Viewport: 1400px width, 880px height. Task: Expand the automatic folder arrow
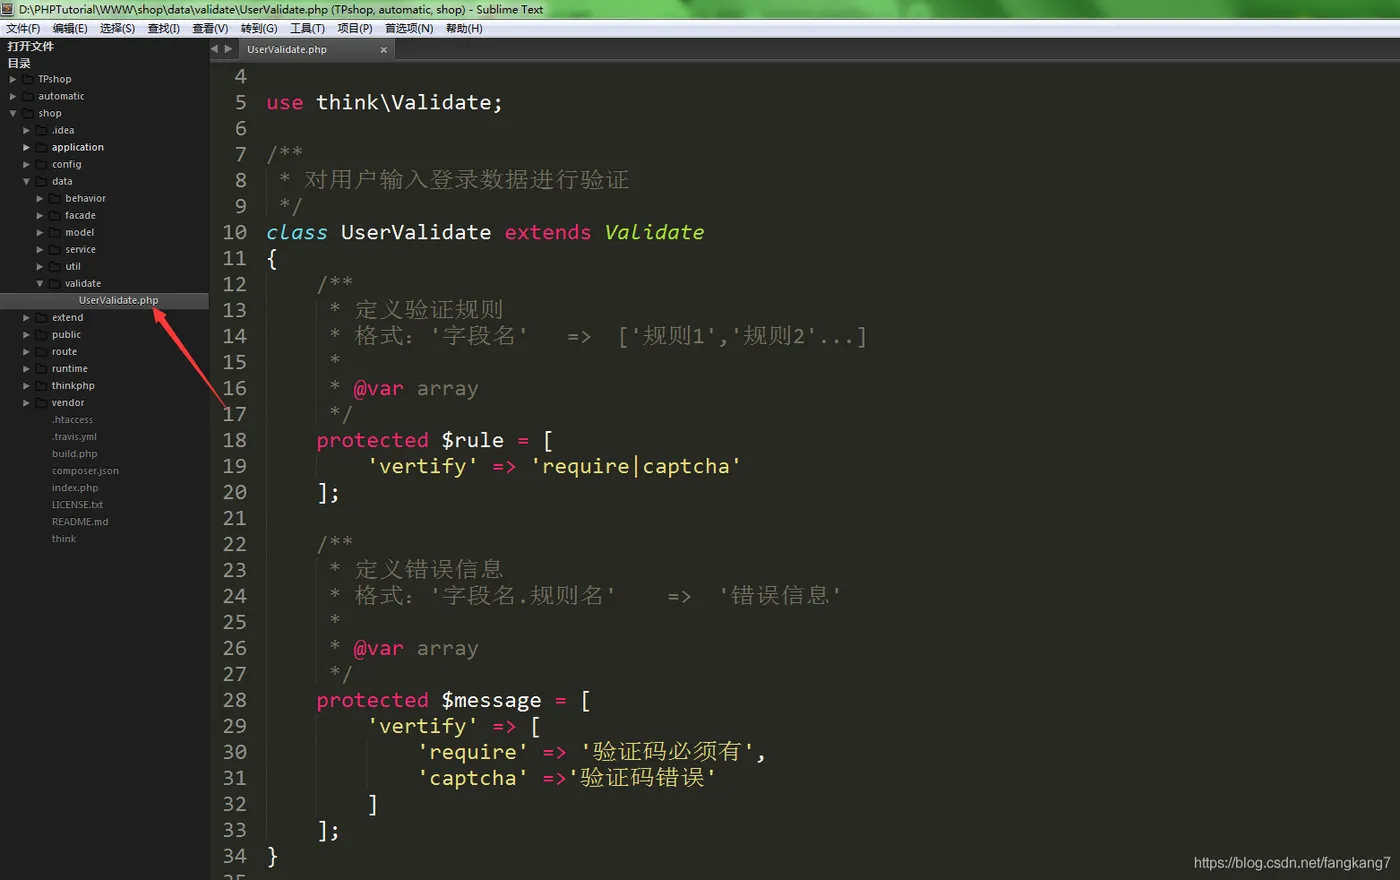point(13,96)
